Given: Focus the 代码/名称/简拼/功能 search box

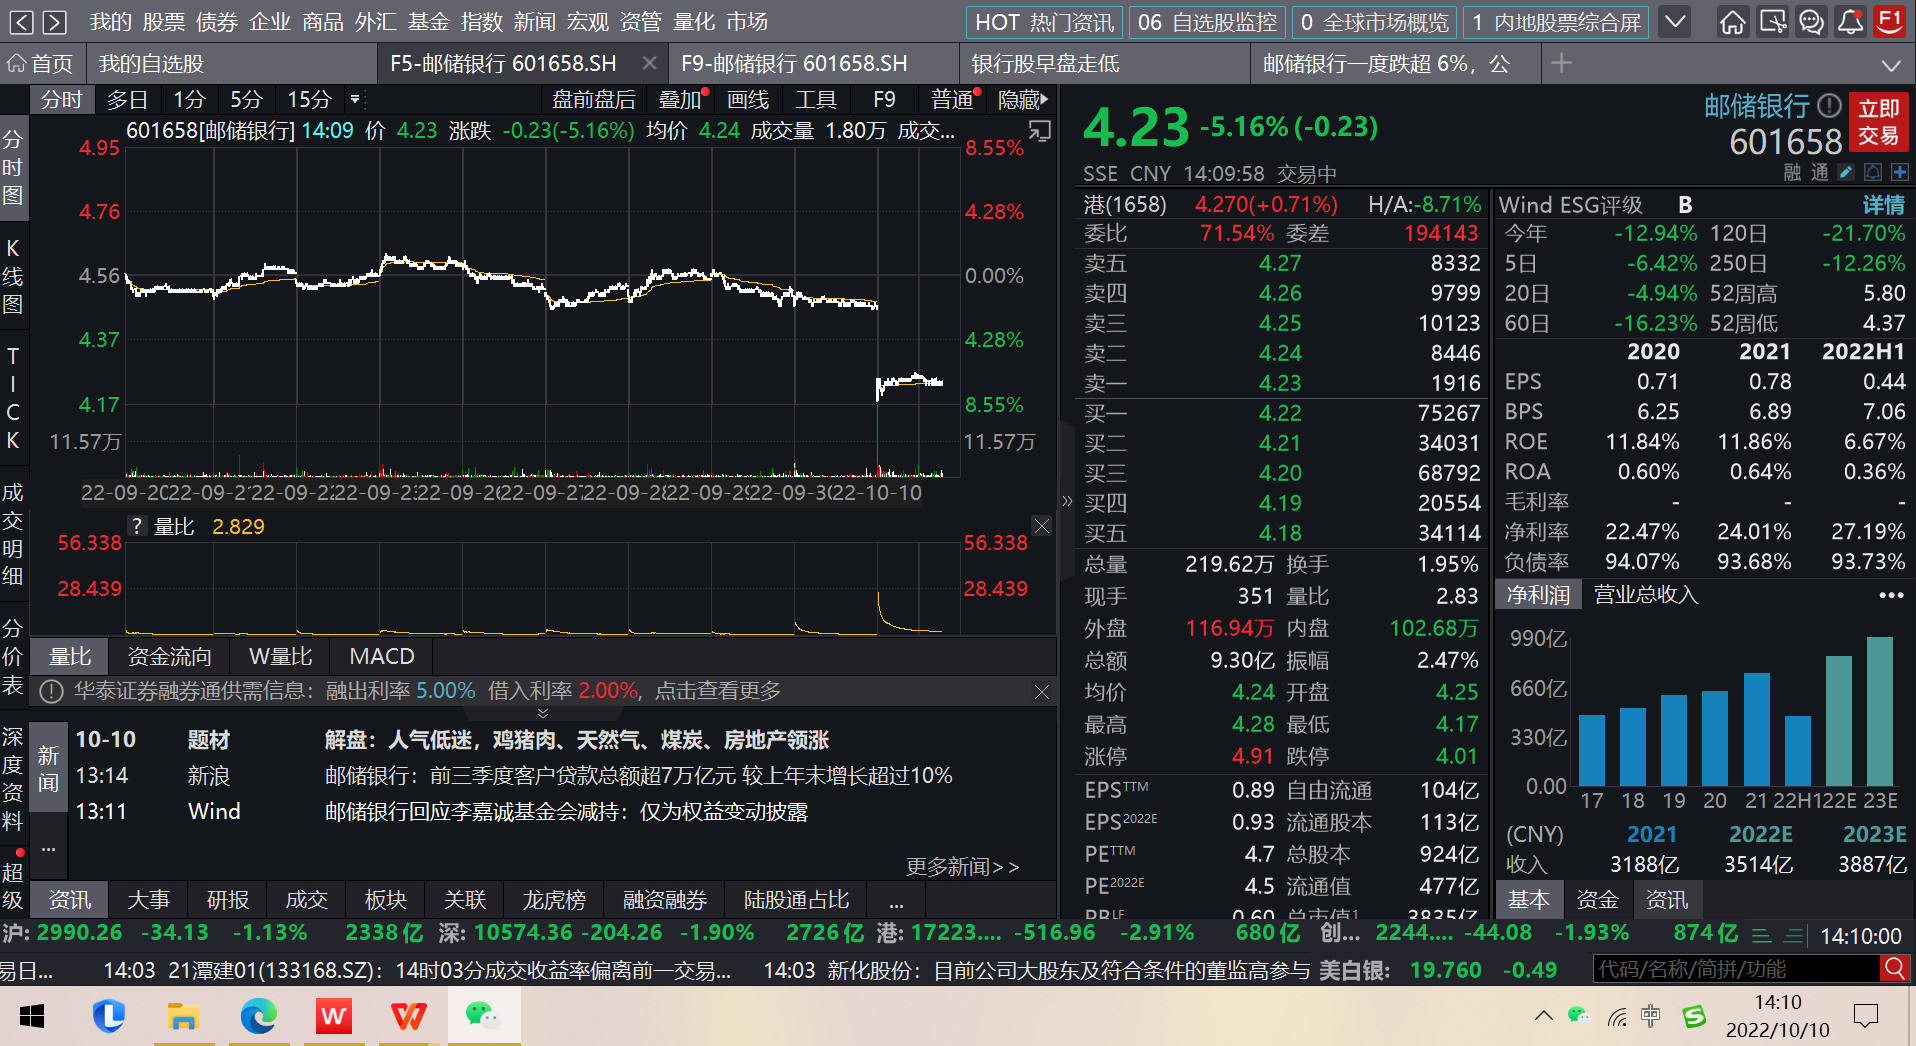Looking at the screenshot, I should (1736, 968).
